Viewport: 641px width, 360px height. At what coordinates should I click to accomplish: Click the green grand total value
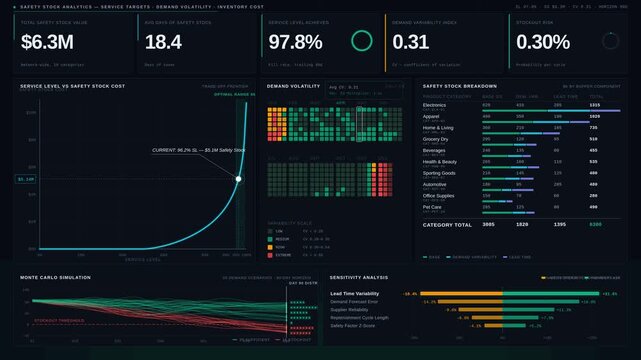click(595, 224)
